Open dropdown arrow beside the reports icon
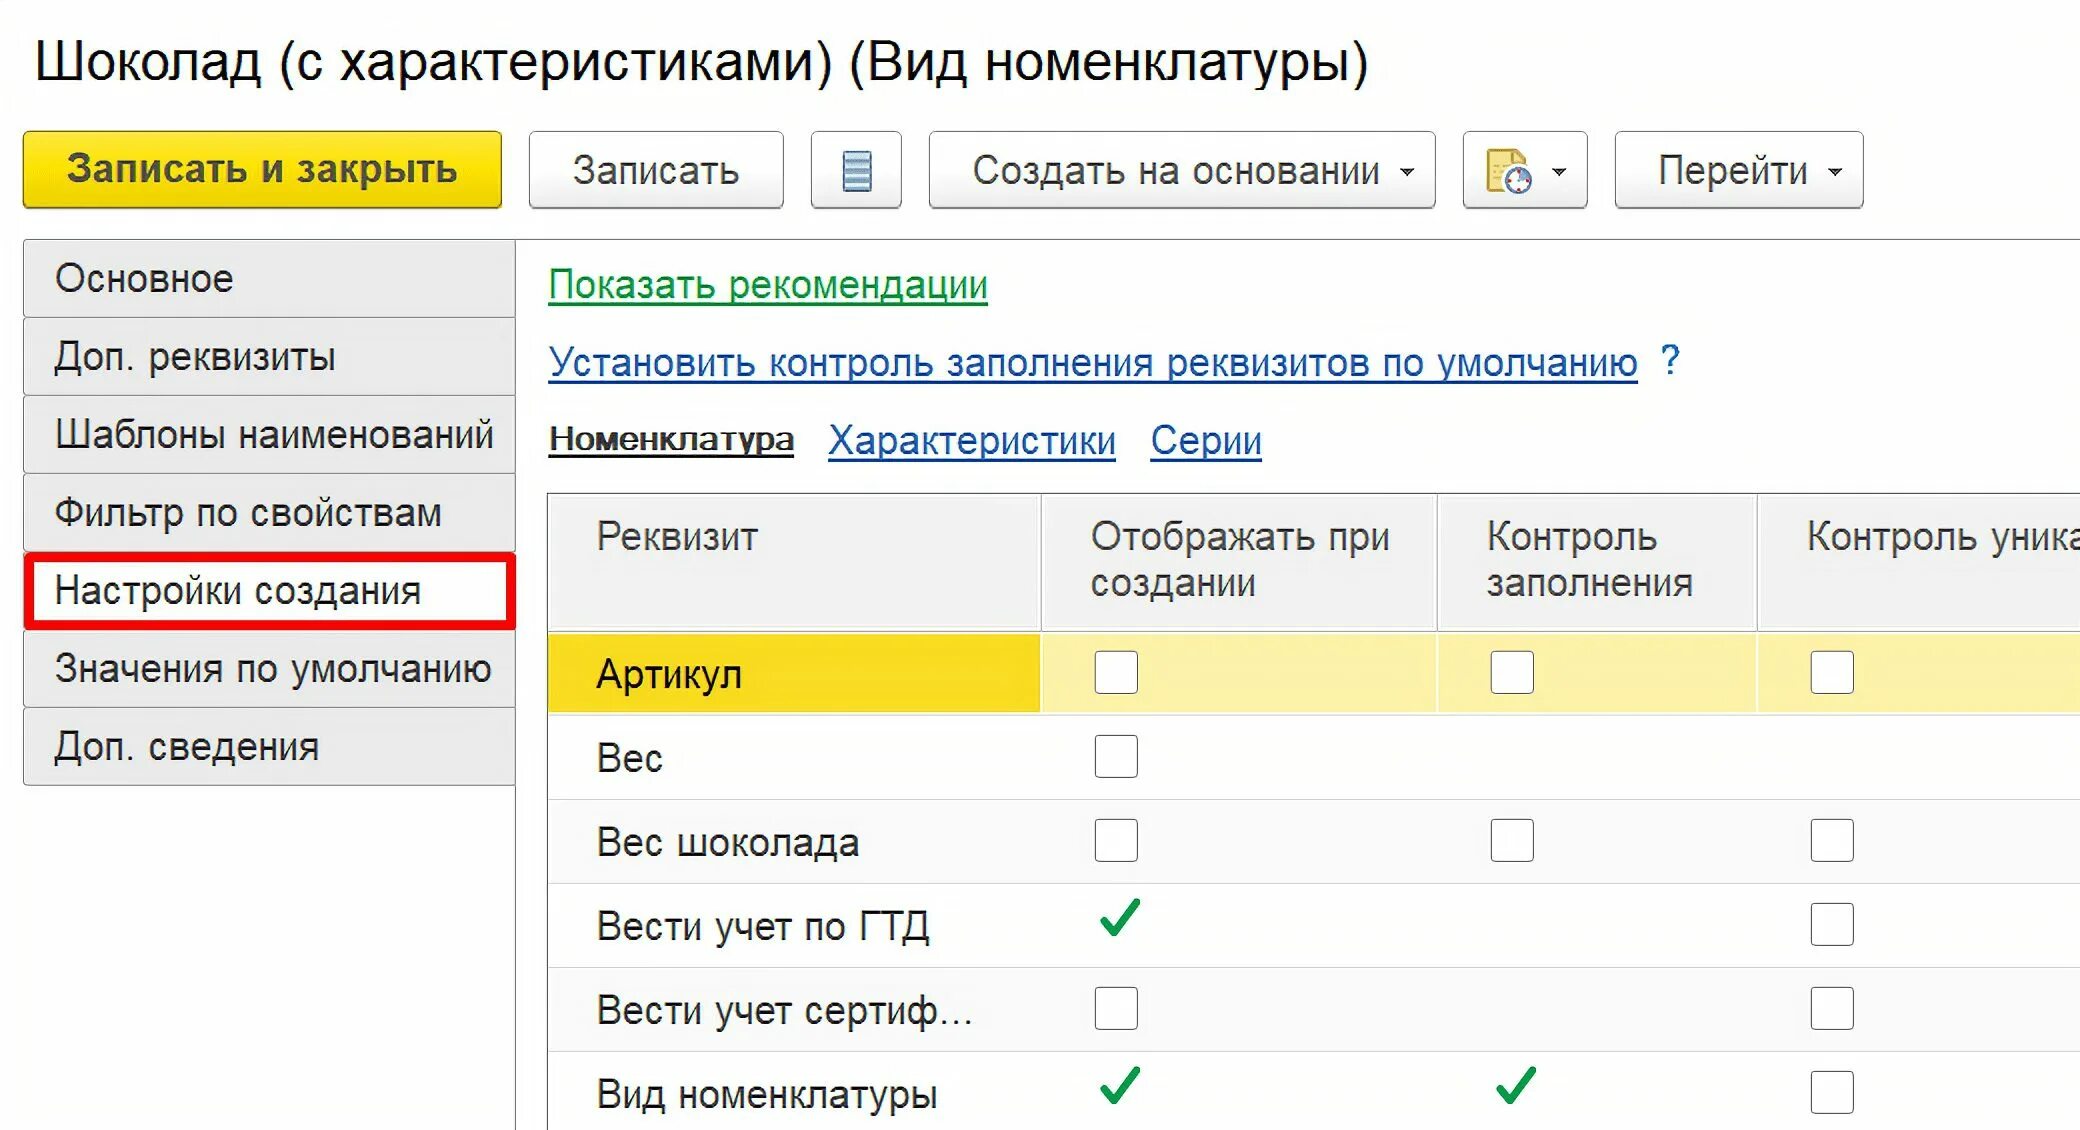 coord(1559,172)
